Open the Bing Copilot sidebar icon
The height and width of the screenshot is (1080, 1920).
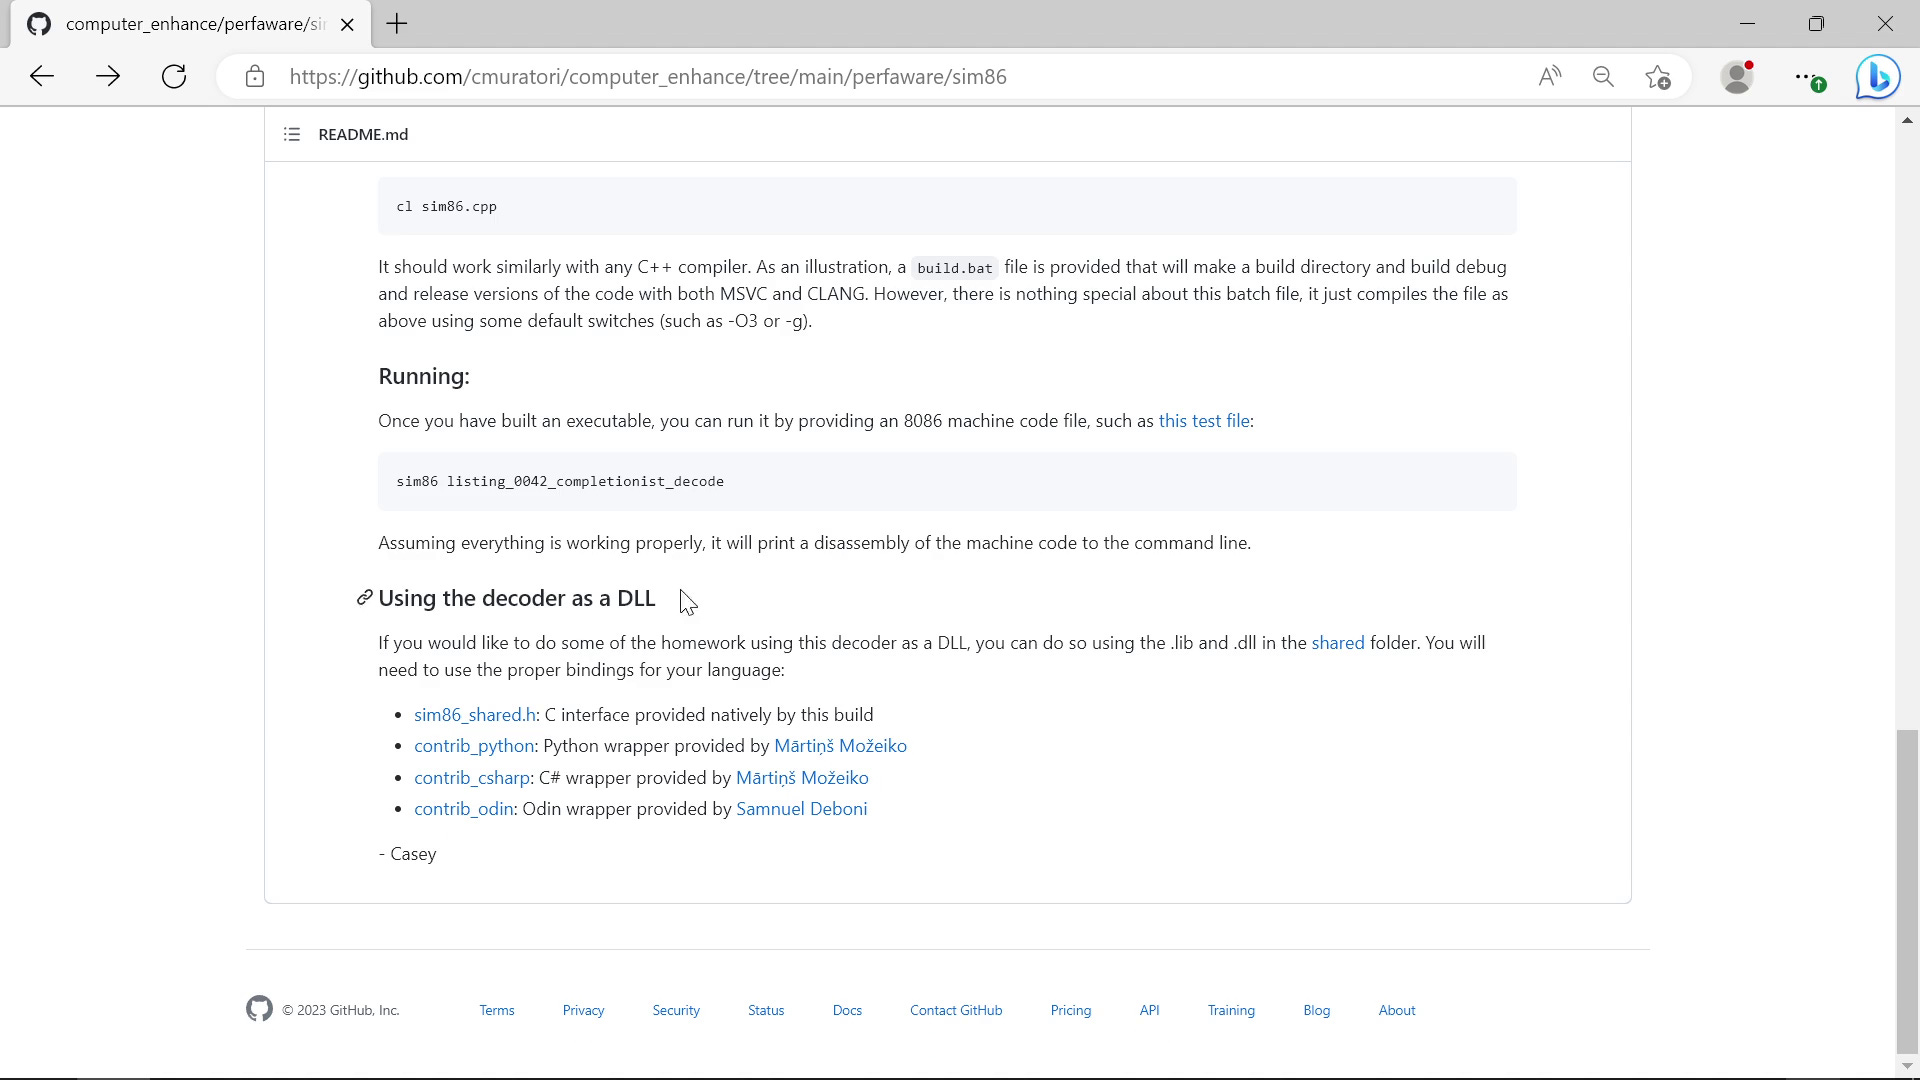coord(1878,76)
